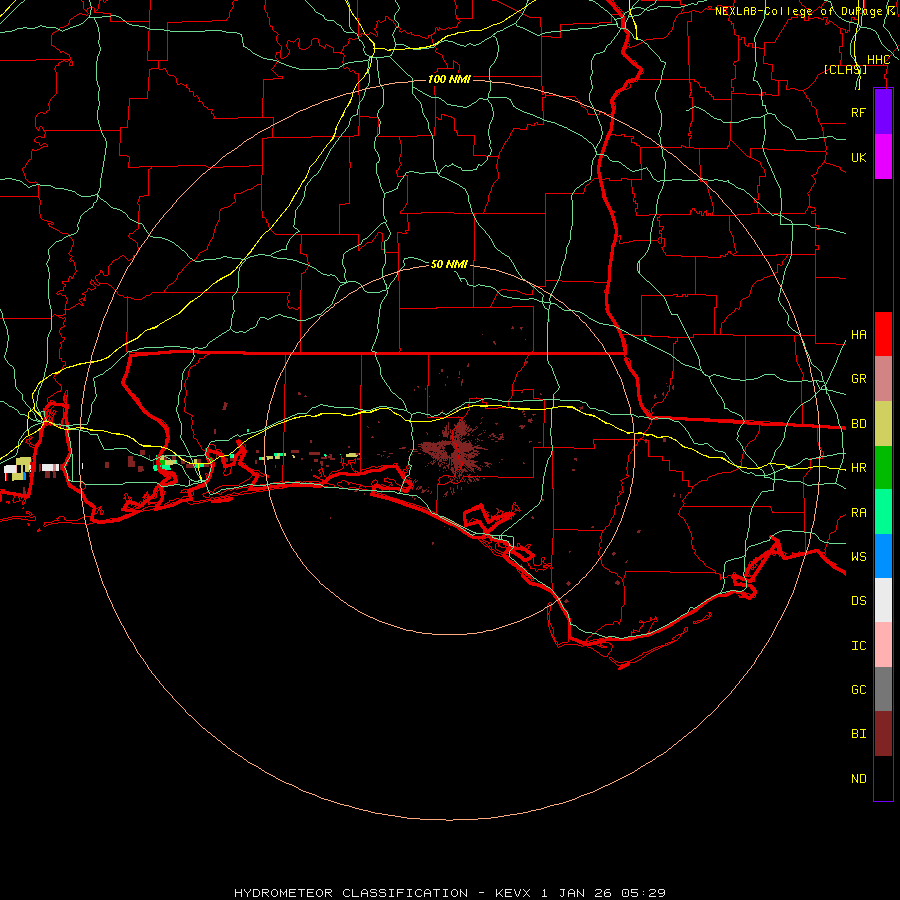The image size is (900, 900).
Task: Click the HR green legend swatch
Action: click(x=883, y=468)
